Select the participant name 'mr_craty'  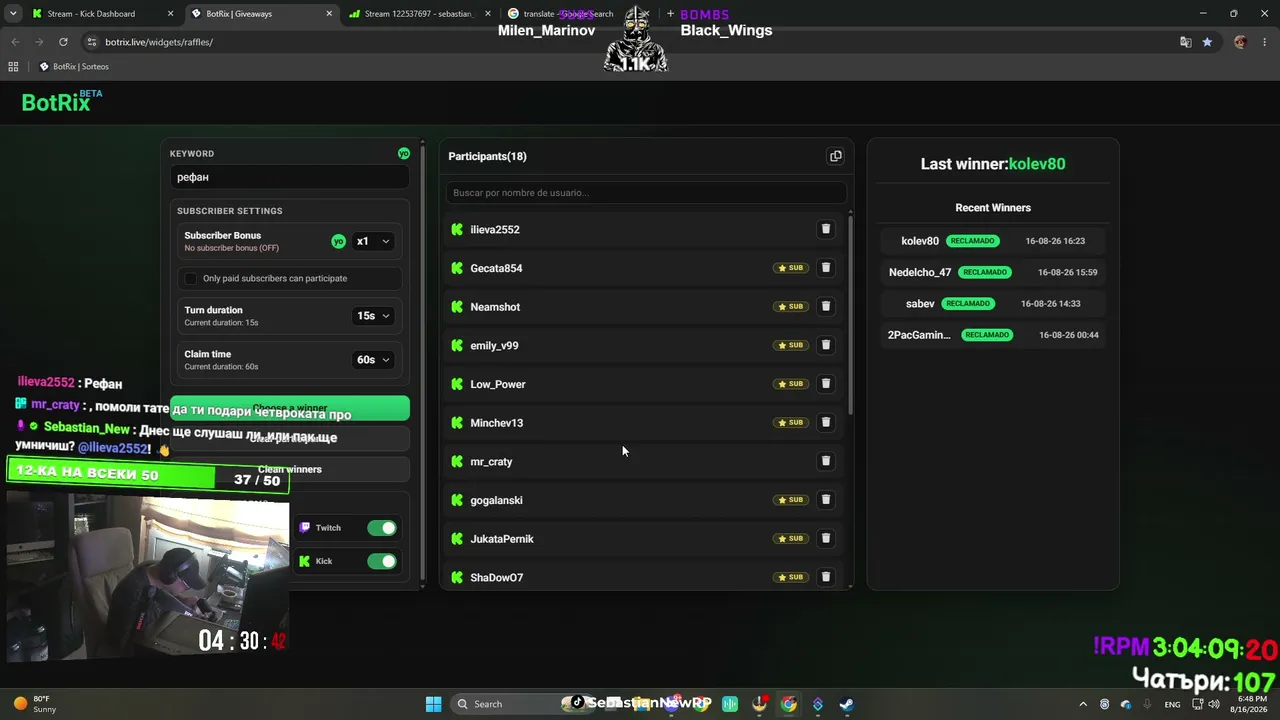click(491, 462)
